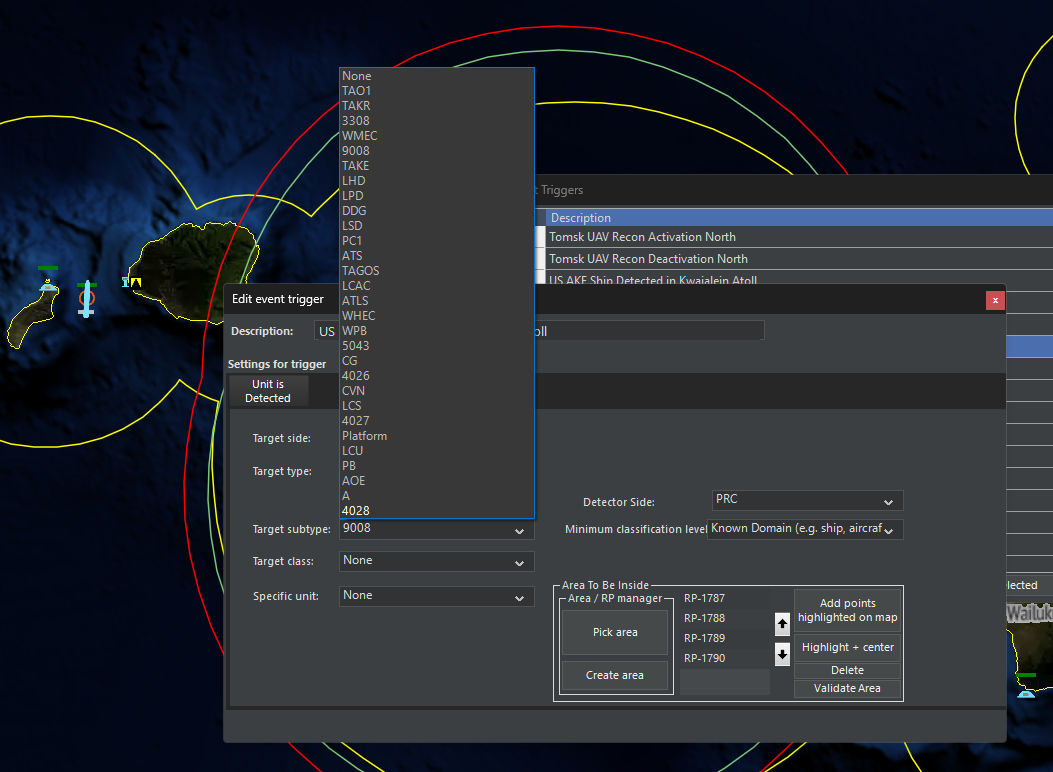Move reference point up with up arrow
The width and height of the screenshot is (1053, 772).
pyautogui.click(x=782, y=624)
